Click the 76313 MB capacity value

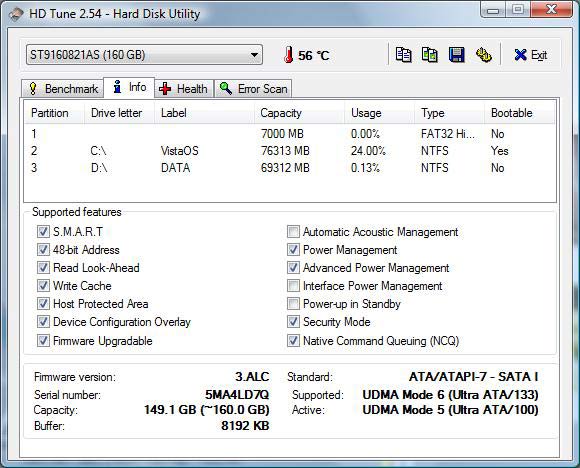pyautogui.click(x=285, y=151)
